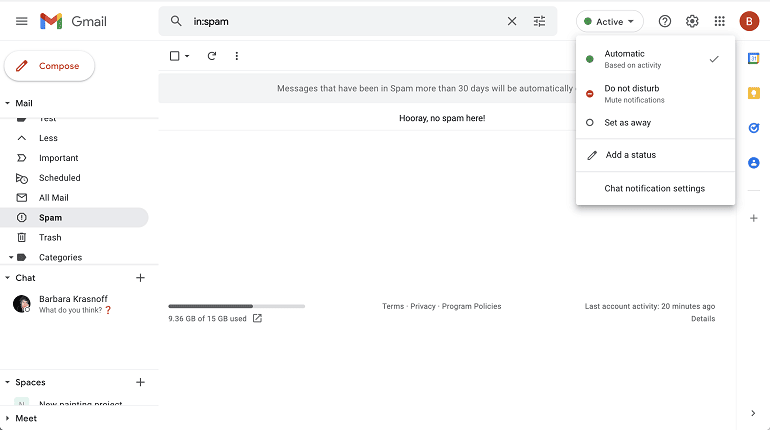The image size is (770, 430).
Task: Click the Scheduled clock icon
Action: point(22,178)
